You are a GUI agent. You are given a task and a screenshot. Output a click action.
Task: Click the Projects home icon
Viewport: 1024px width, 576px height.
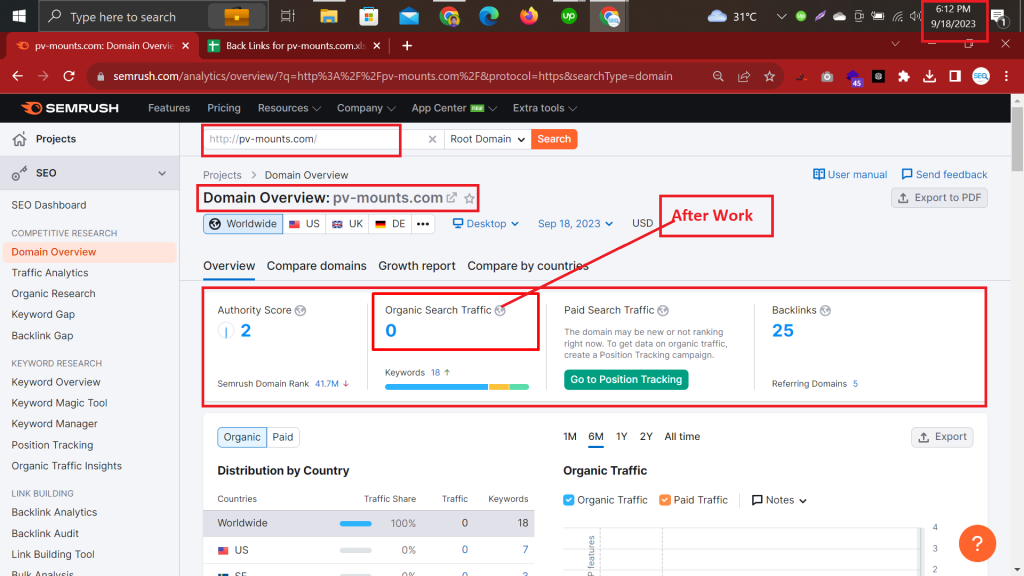[20, 138]
